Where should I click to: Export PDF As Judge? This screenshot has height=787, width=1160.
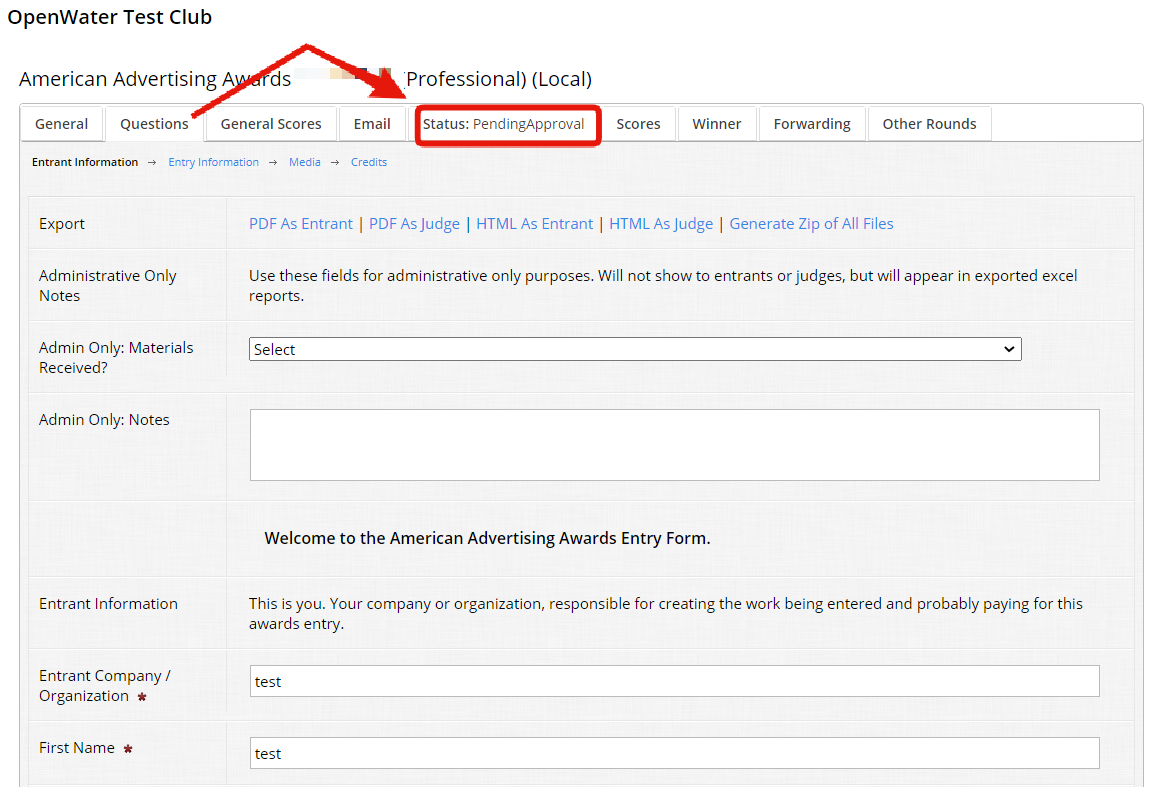click(414, 223)
